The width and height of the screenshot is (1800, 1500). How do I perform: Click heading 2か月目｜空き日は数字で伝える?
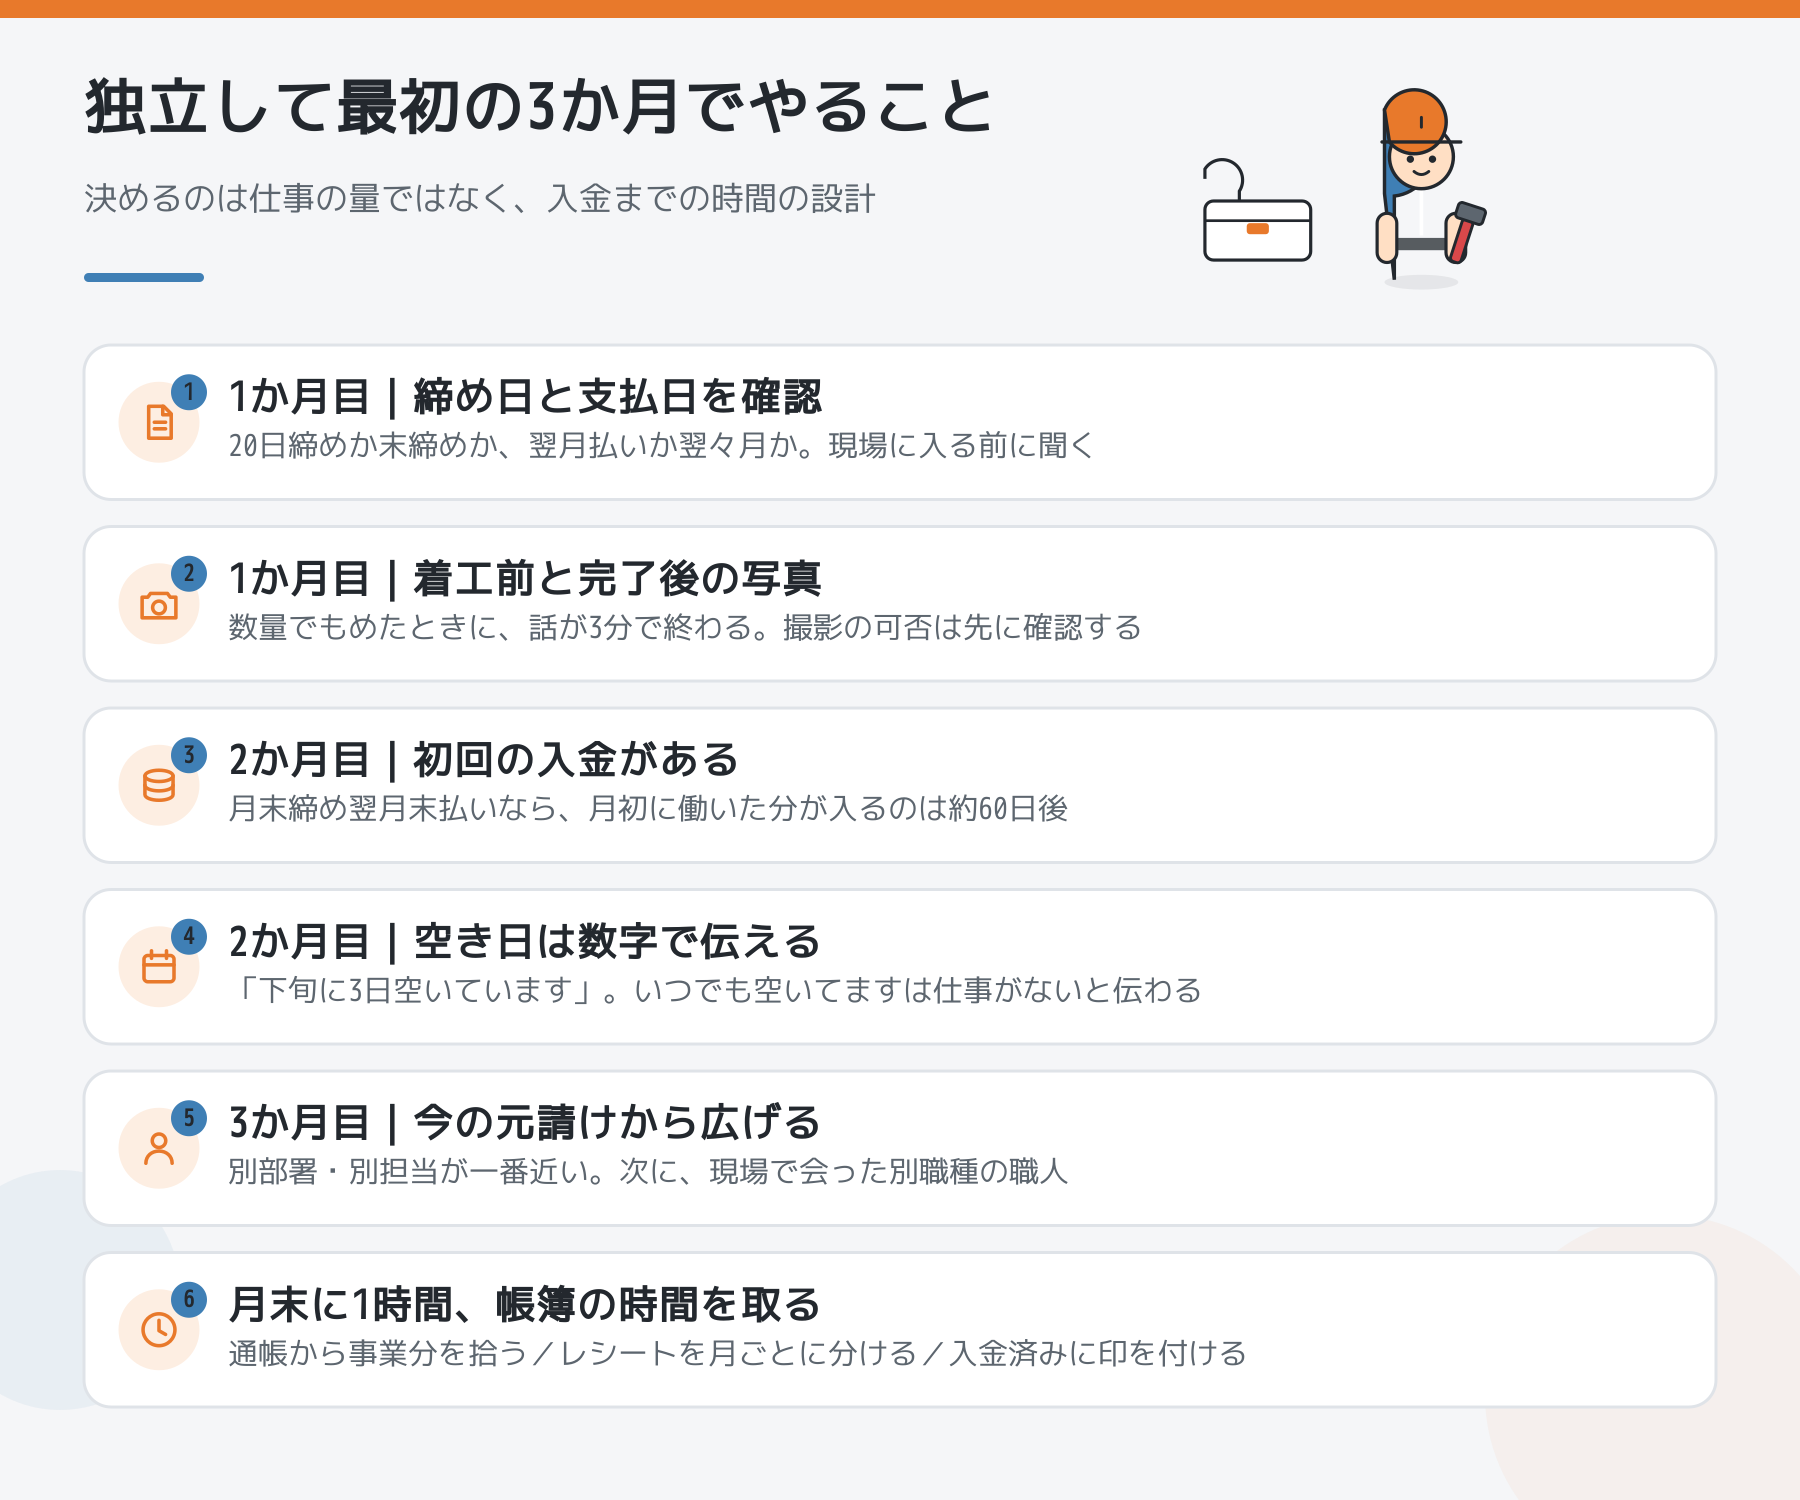525,942
